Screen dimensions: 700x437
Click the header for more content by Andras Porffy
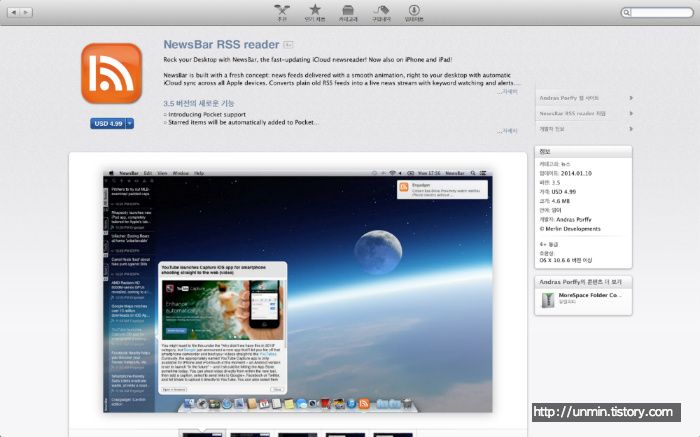coord(583,282)
